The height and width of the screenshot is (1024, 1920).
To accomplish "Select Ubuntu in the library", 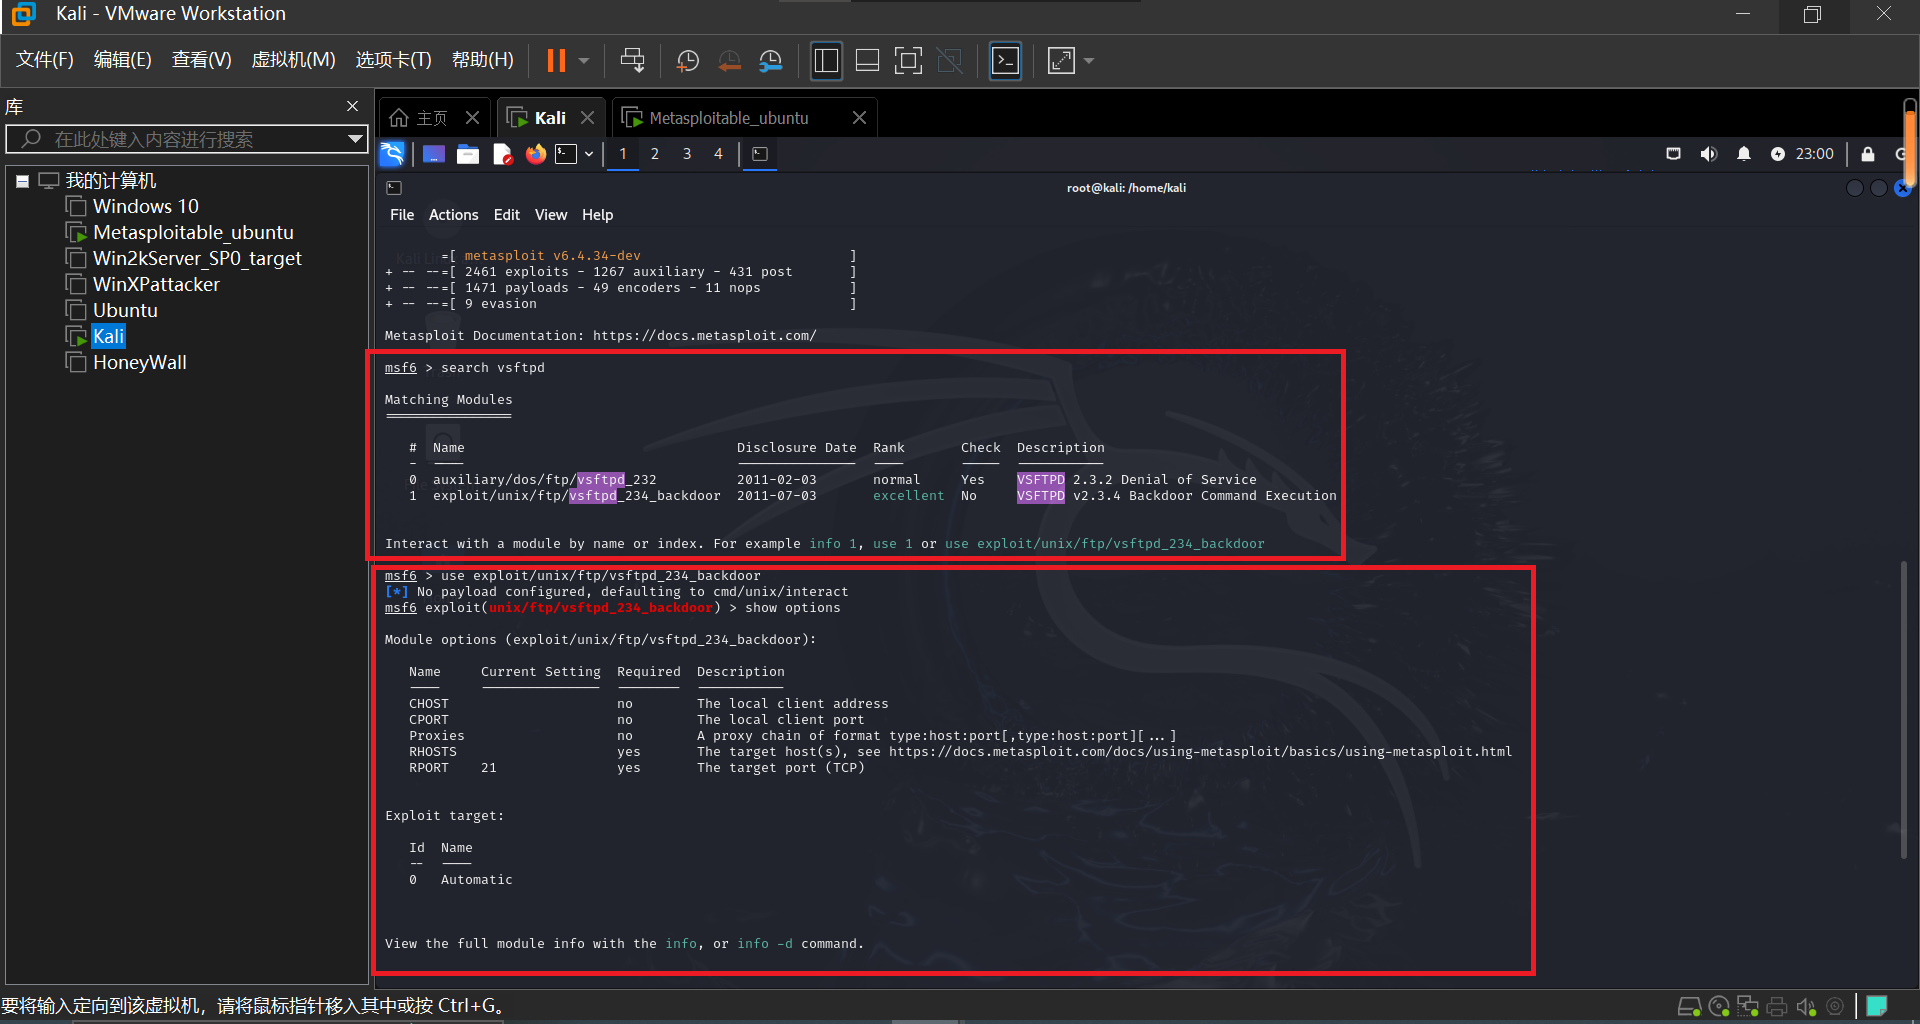I will pos(112,310).
